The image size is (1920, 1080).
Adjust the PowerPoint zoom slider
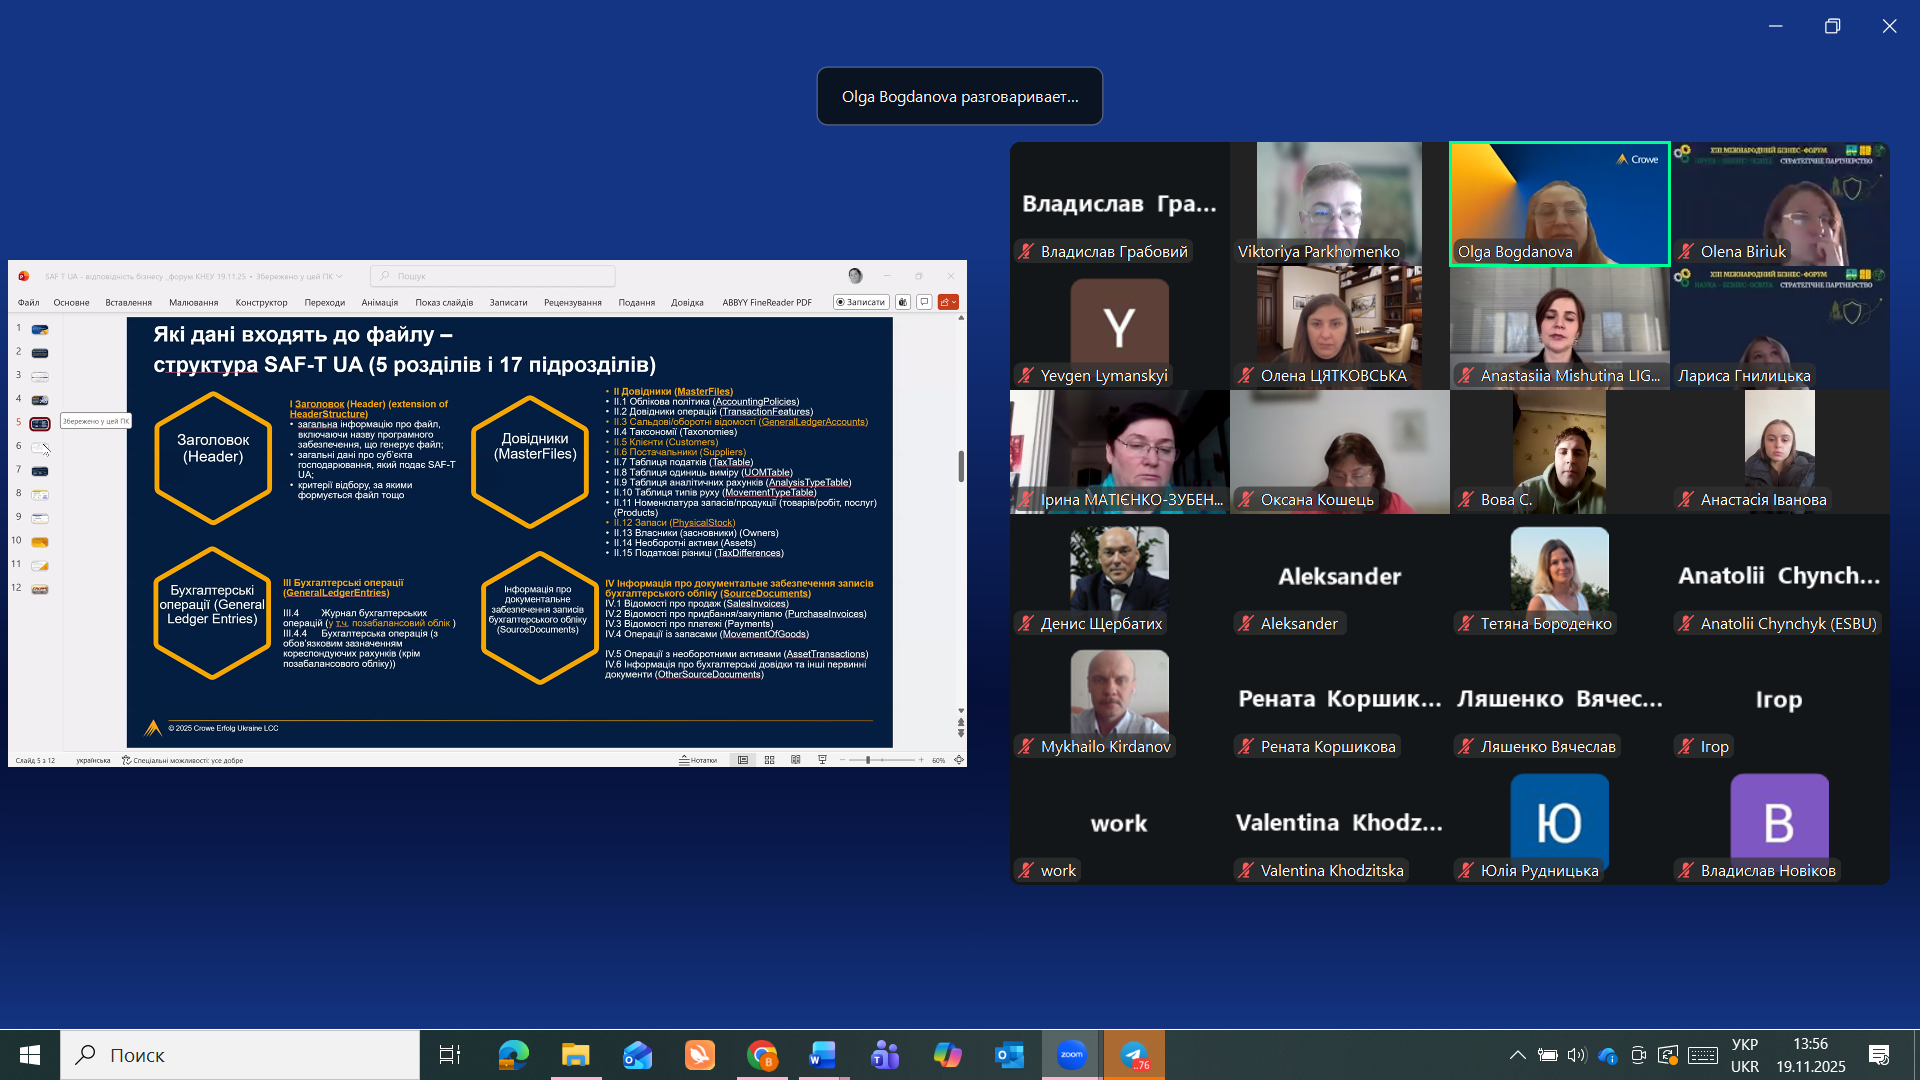868,760
